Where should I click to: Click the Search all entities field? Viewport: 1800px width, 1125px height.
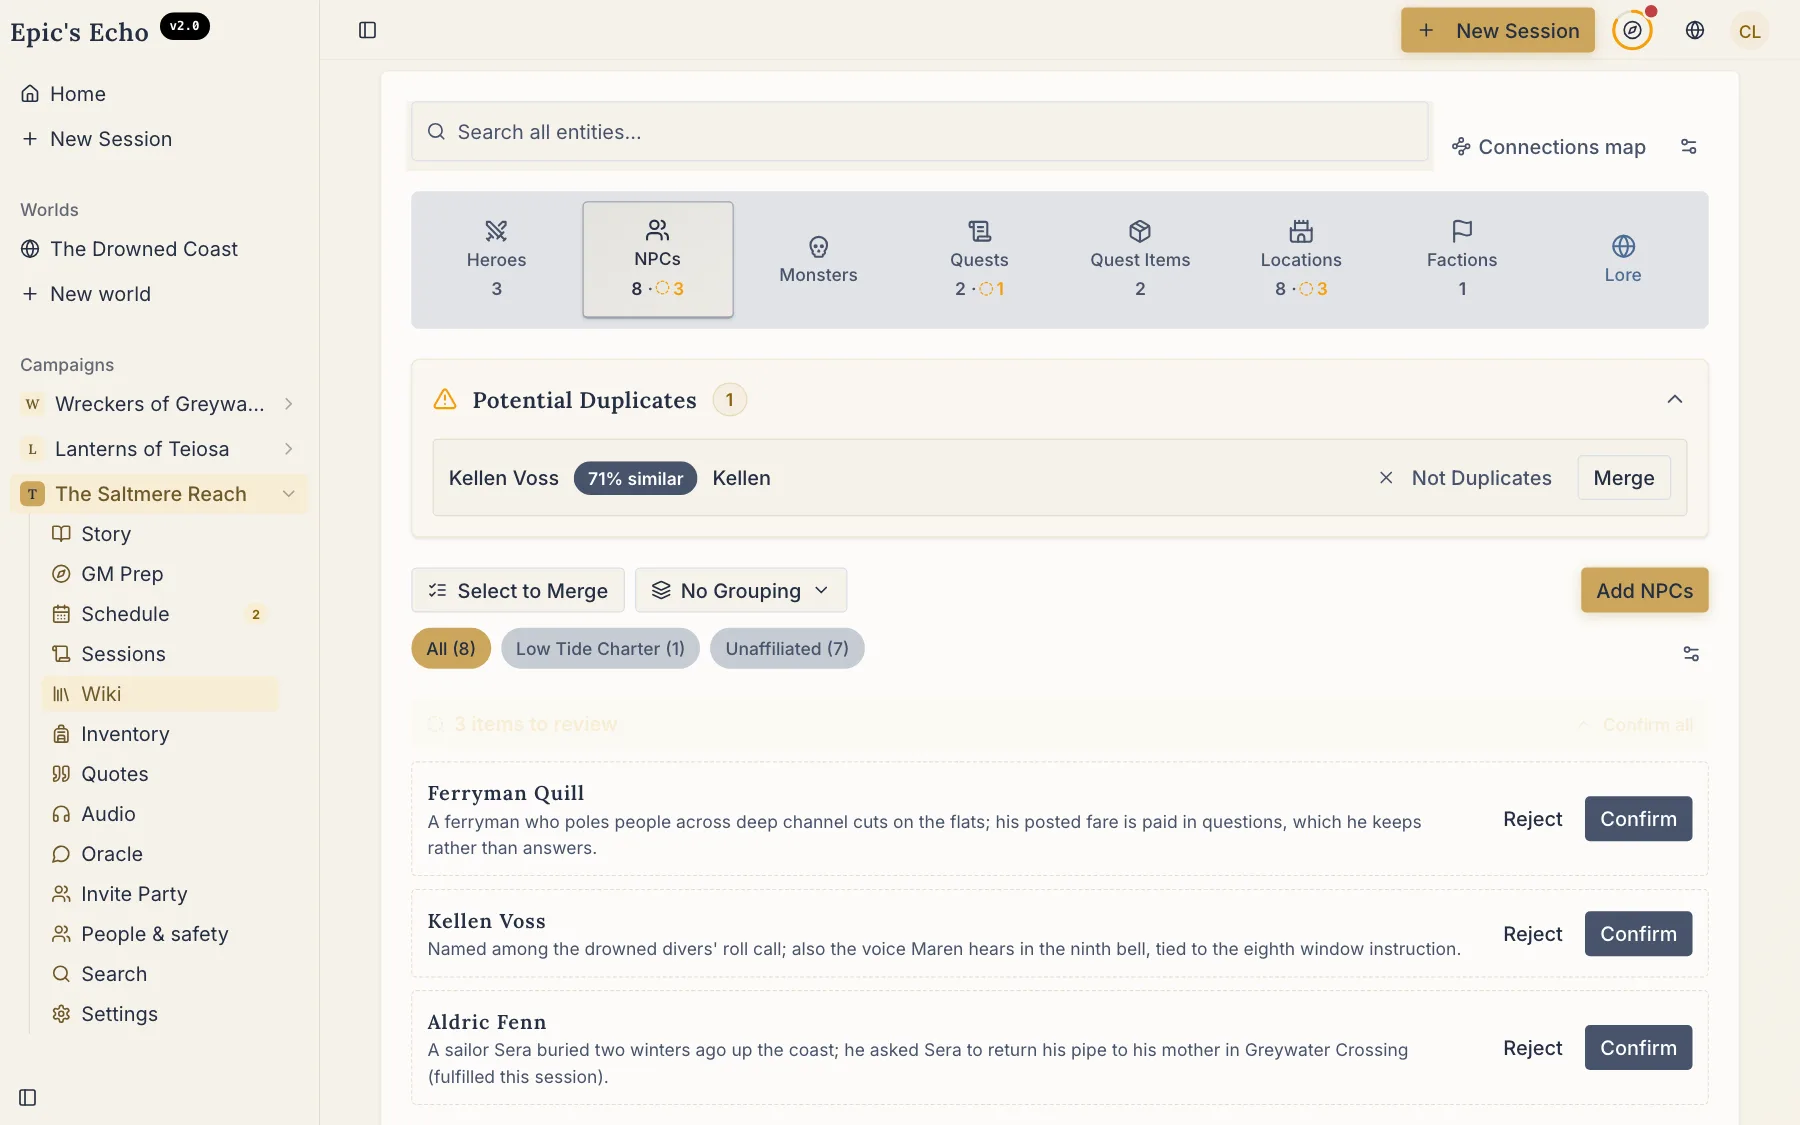coord(920,132)
